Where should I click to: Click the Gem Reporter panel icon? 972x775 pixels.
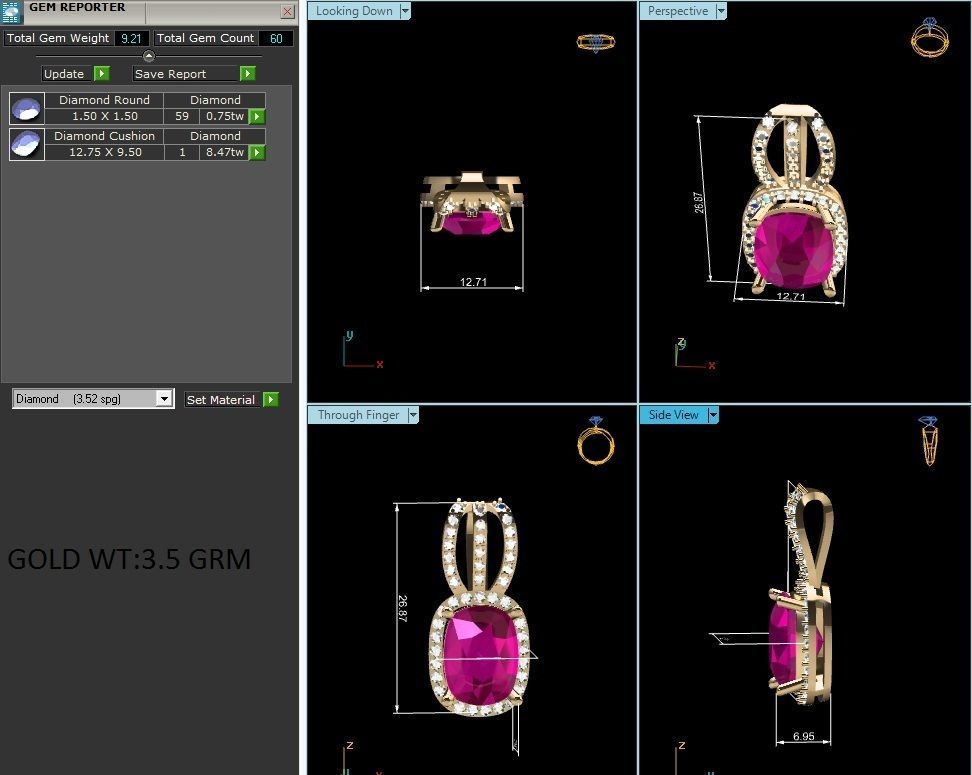point(11,12)
